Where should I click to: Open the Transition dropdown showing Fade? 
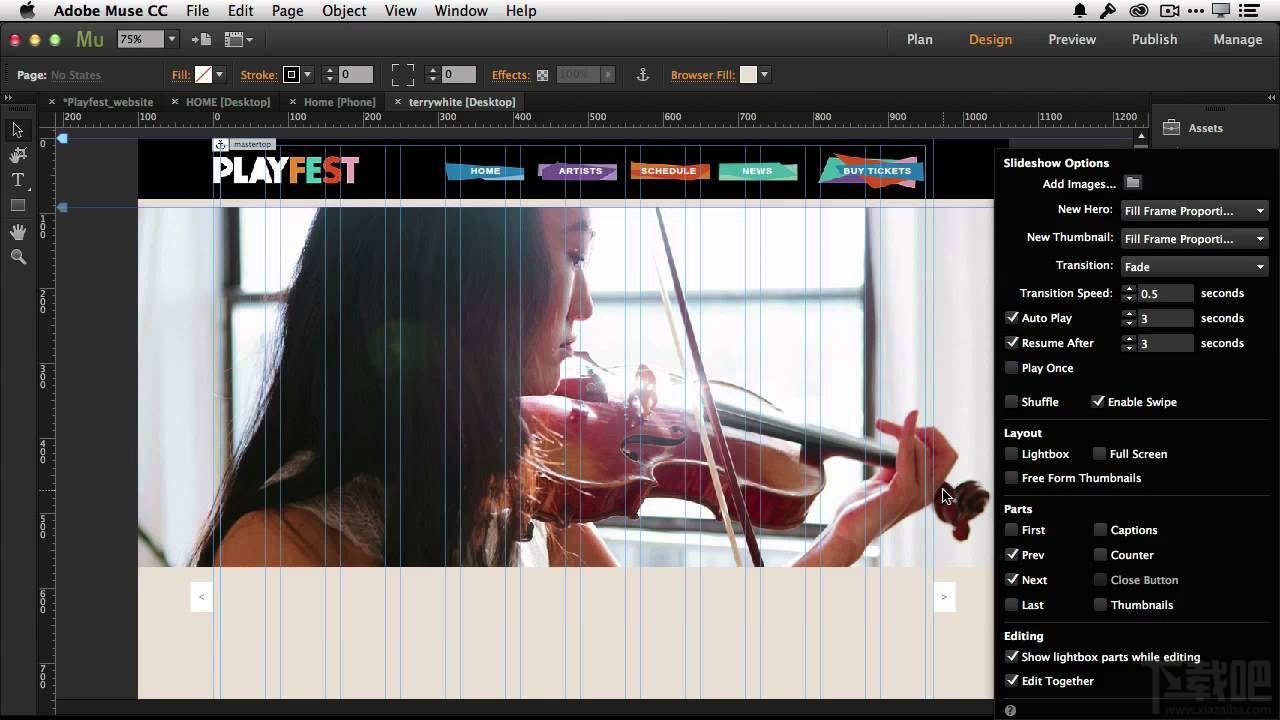coord(1194,266)
